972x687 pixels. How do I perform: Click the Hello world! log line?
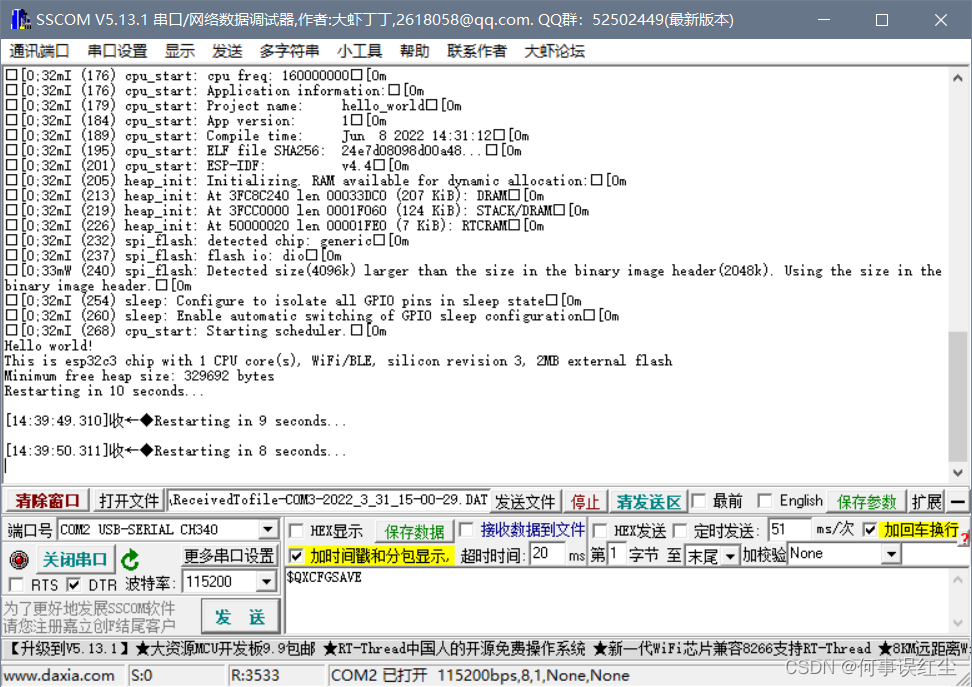[48, 346]
